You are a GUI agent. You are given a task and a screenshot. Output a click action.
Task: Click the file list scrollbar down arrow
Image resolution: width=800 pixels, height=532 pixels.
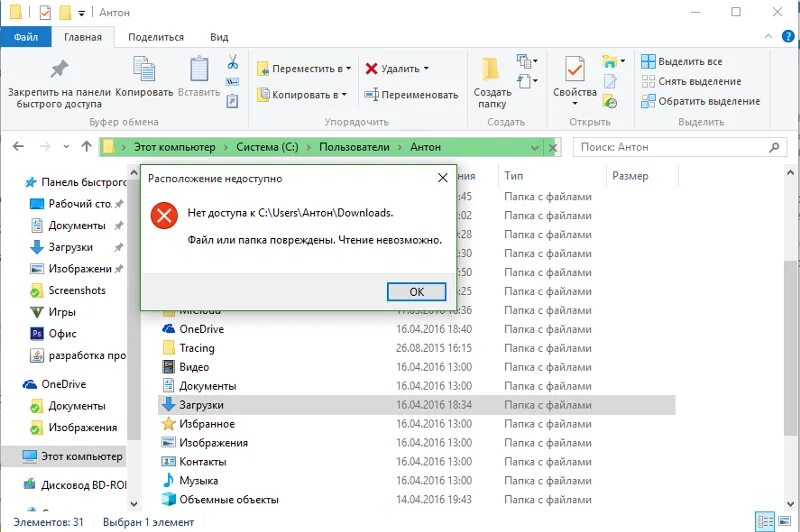[x=791, y=503]
